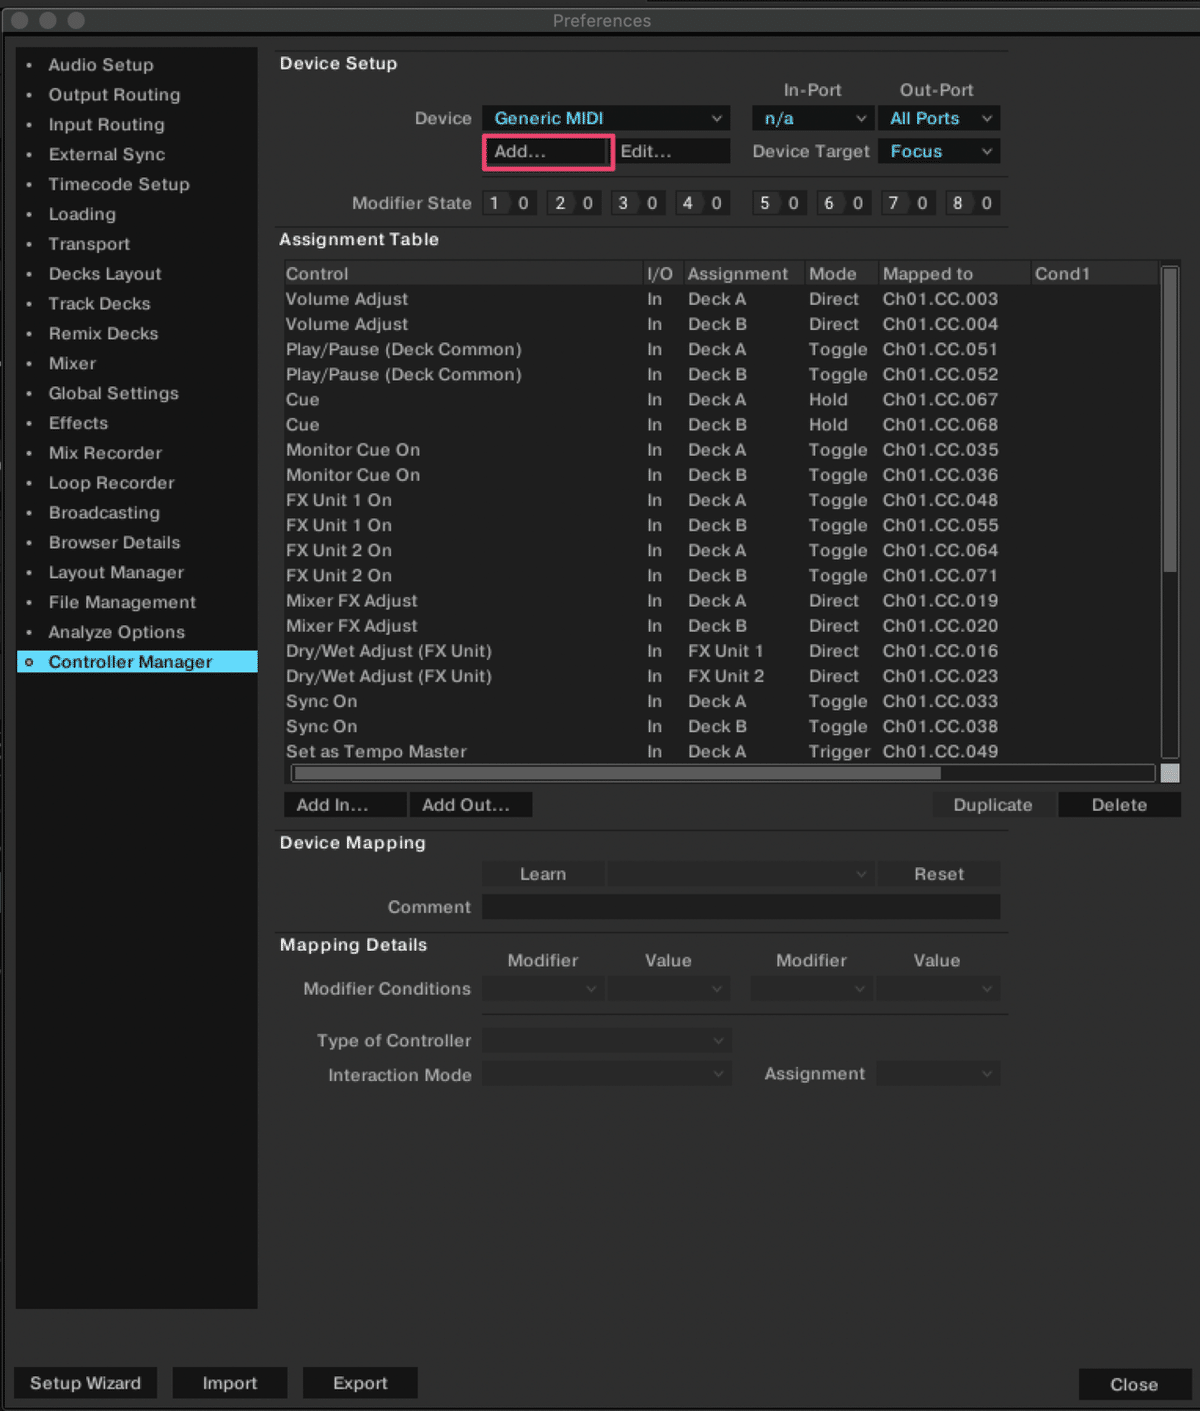Duplicate the selected assignment
This screenshot has width=1200, height=1411.
point(993,805)
